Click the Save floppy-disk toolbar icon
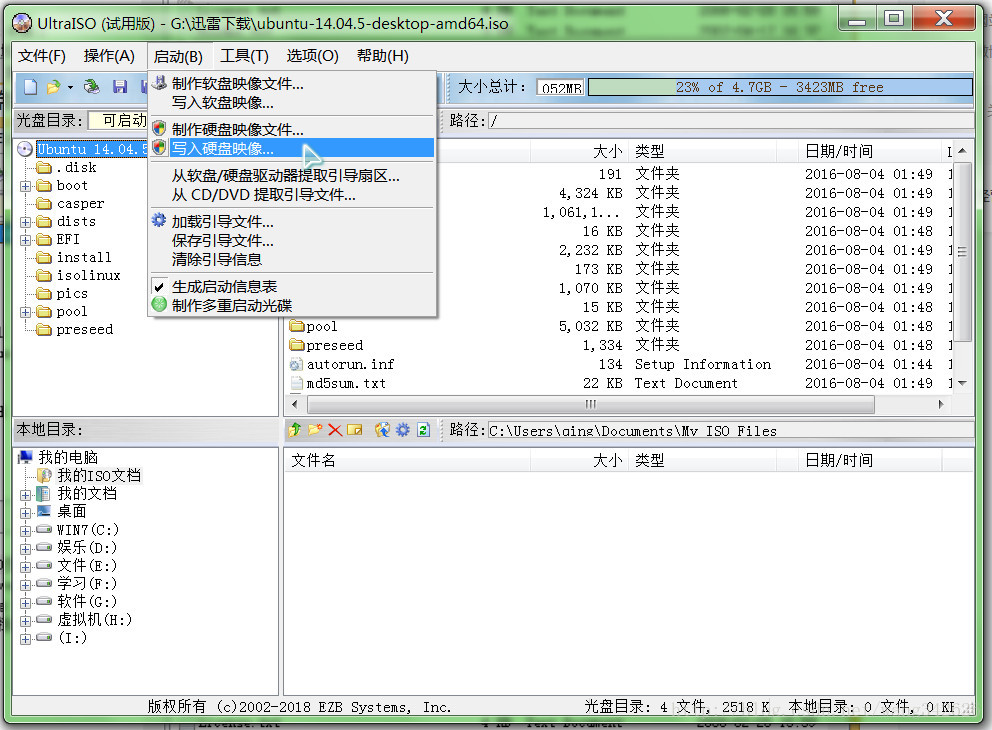Image resolution: width=992 pixels, height=730 pixels. 120,87
